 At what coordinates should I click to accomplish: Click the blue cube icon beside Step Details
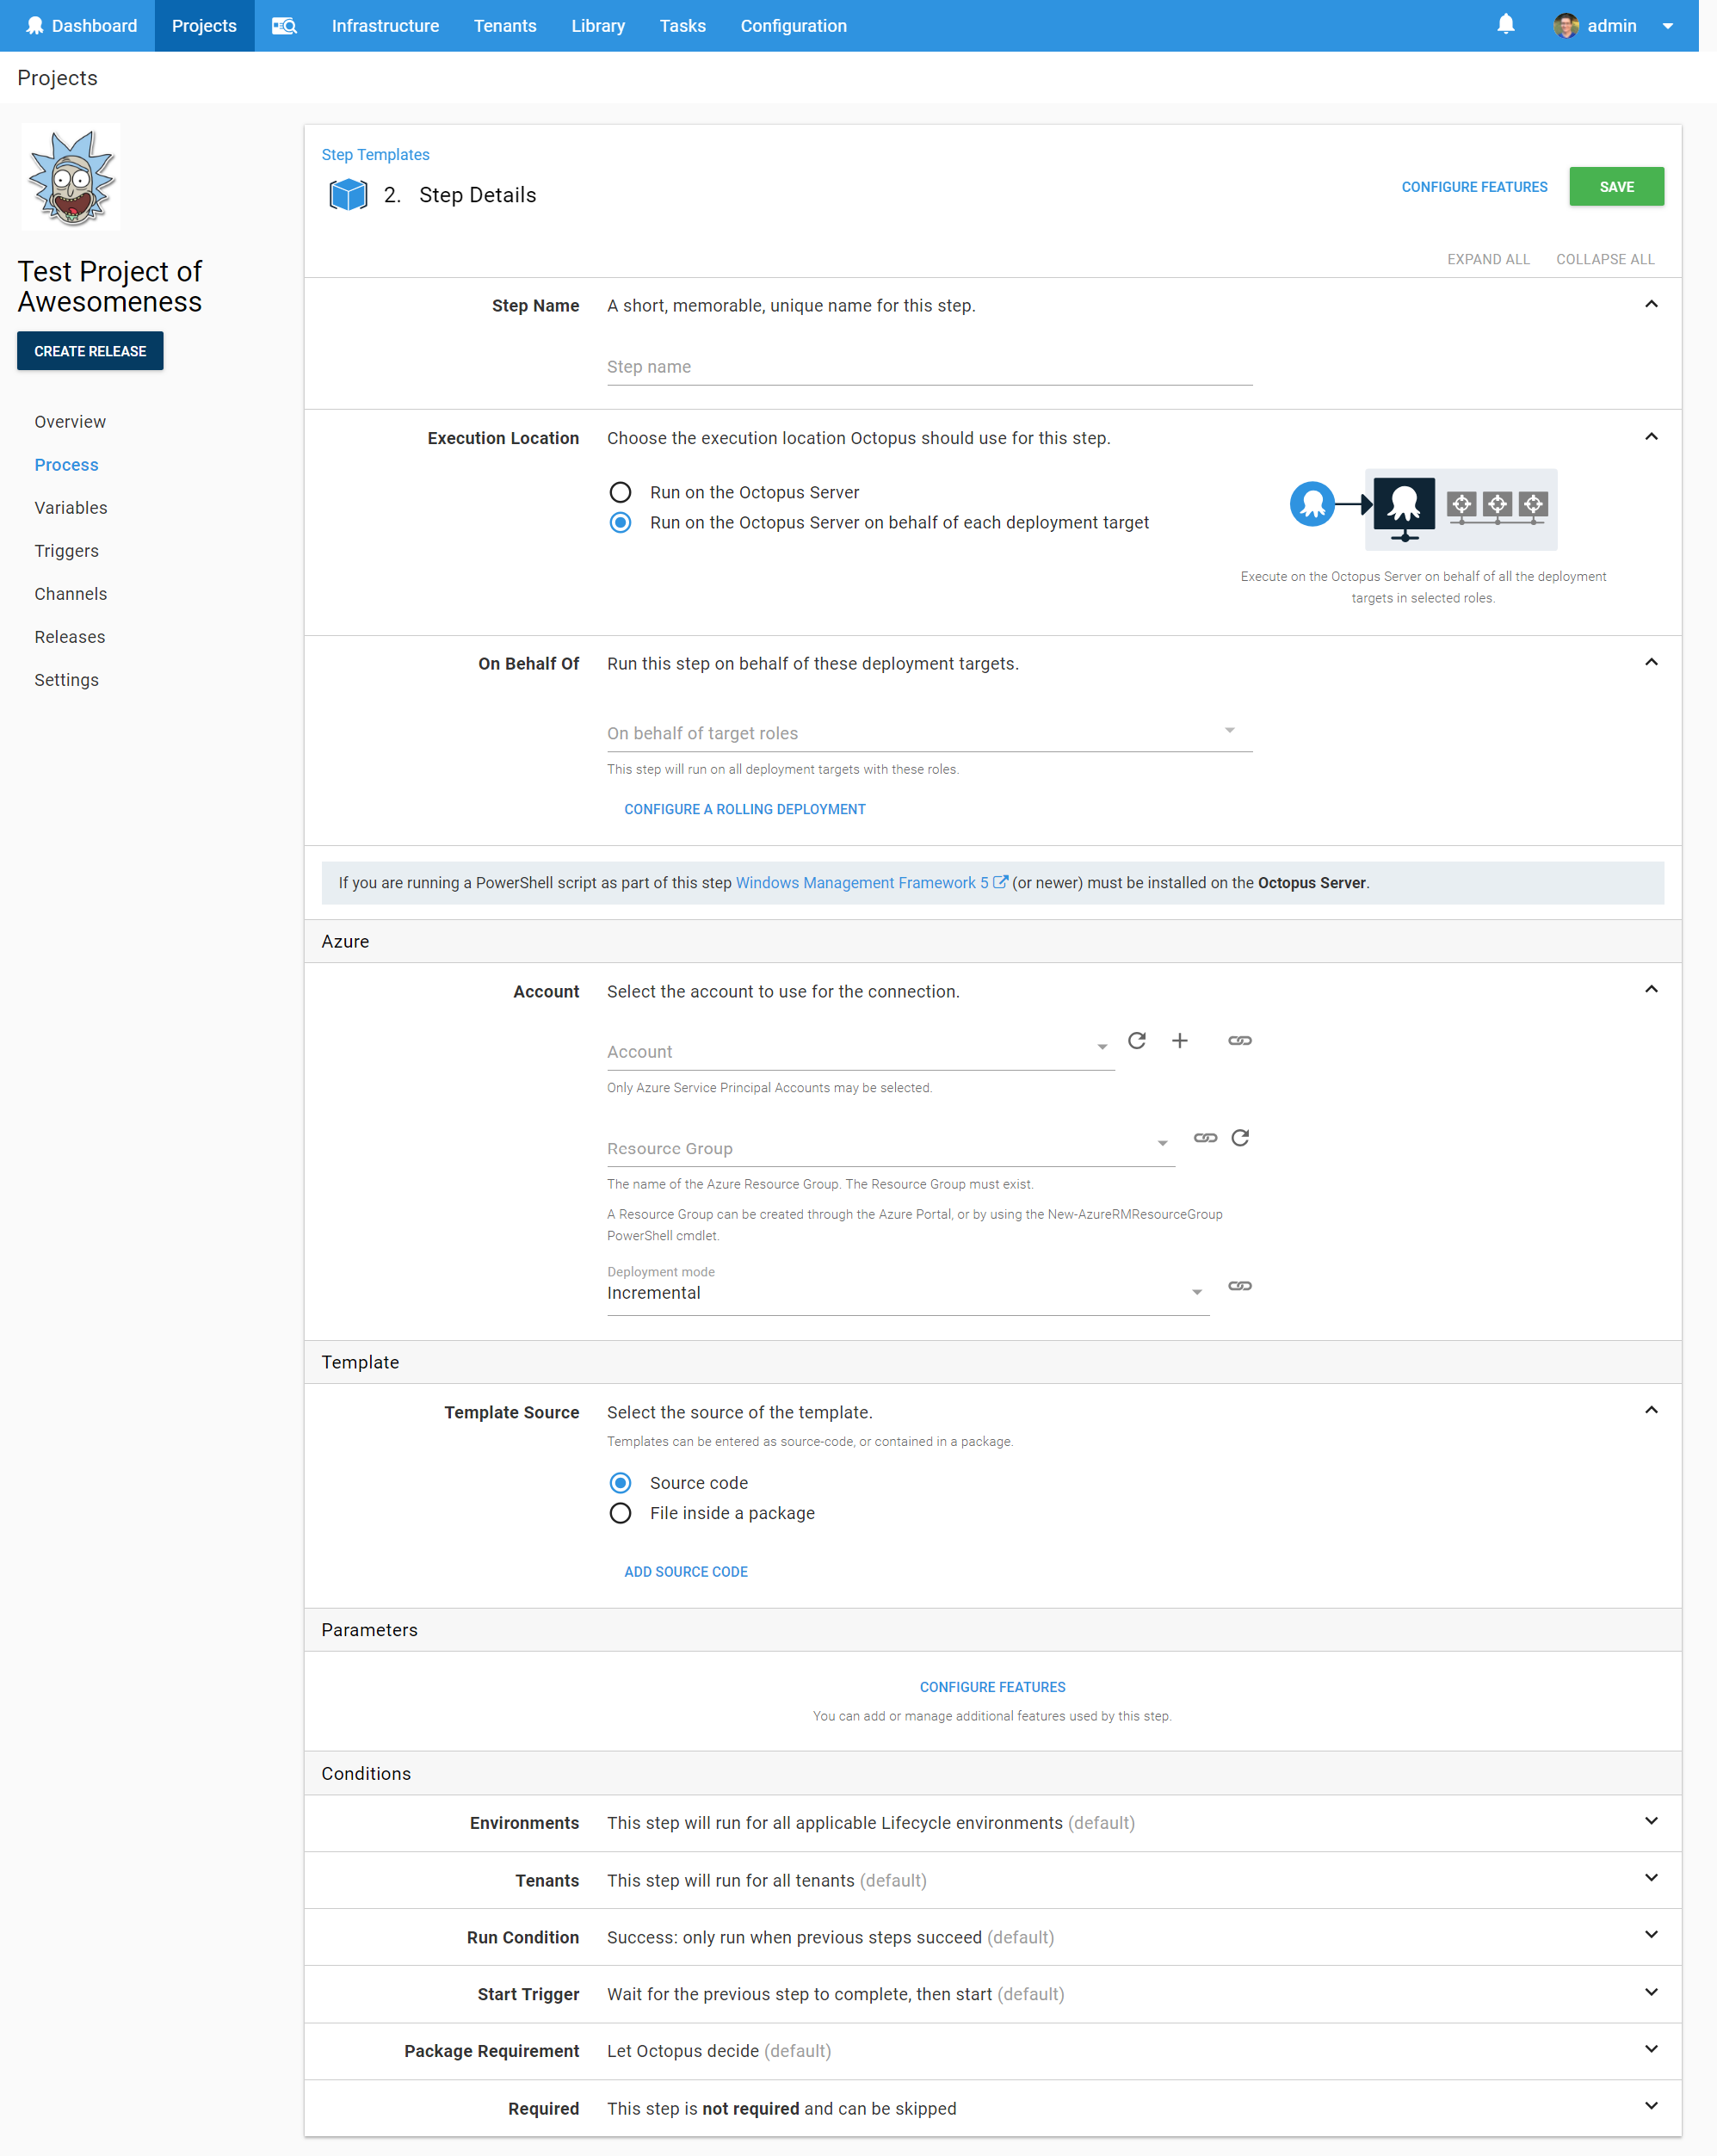click(x=348, y=195)
